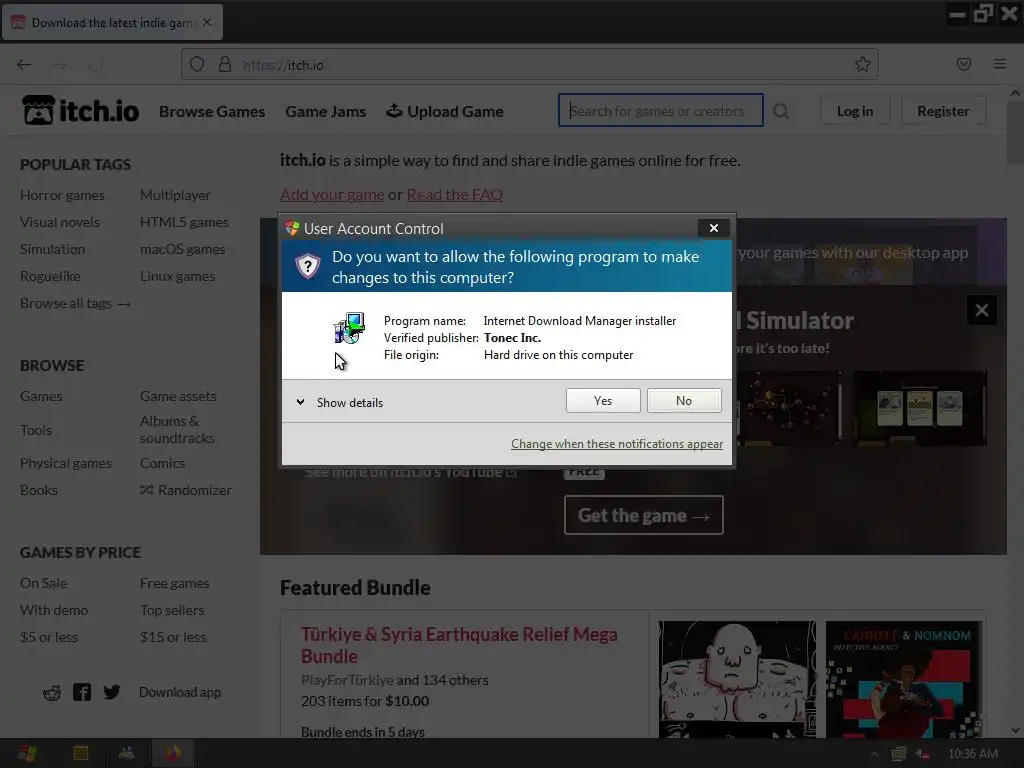
Task: Dismiss the featured banner with X
Action: point(982,310)
